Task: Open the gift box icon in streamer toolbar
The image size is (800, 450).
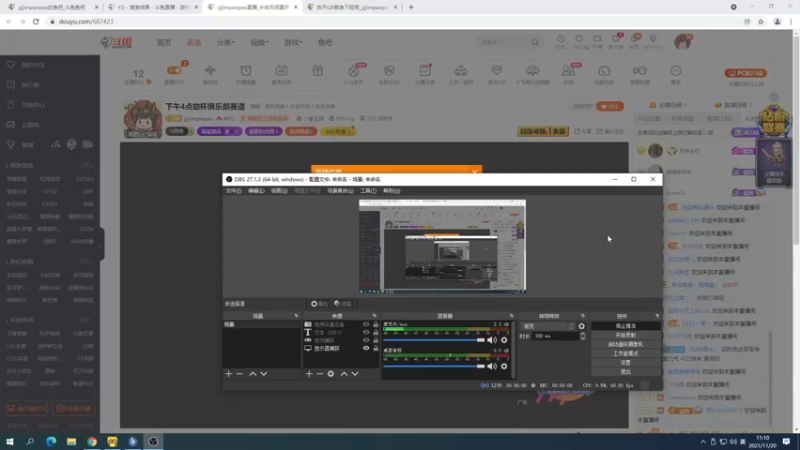Action: [x=317, y=71]
